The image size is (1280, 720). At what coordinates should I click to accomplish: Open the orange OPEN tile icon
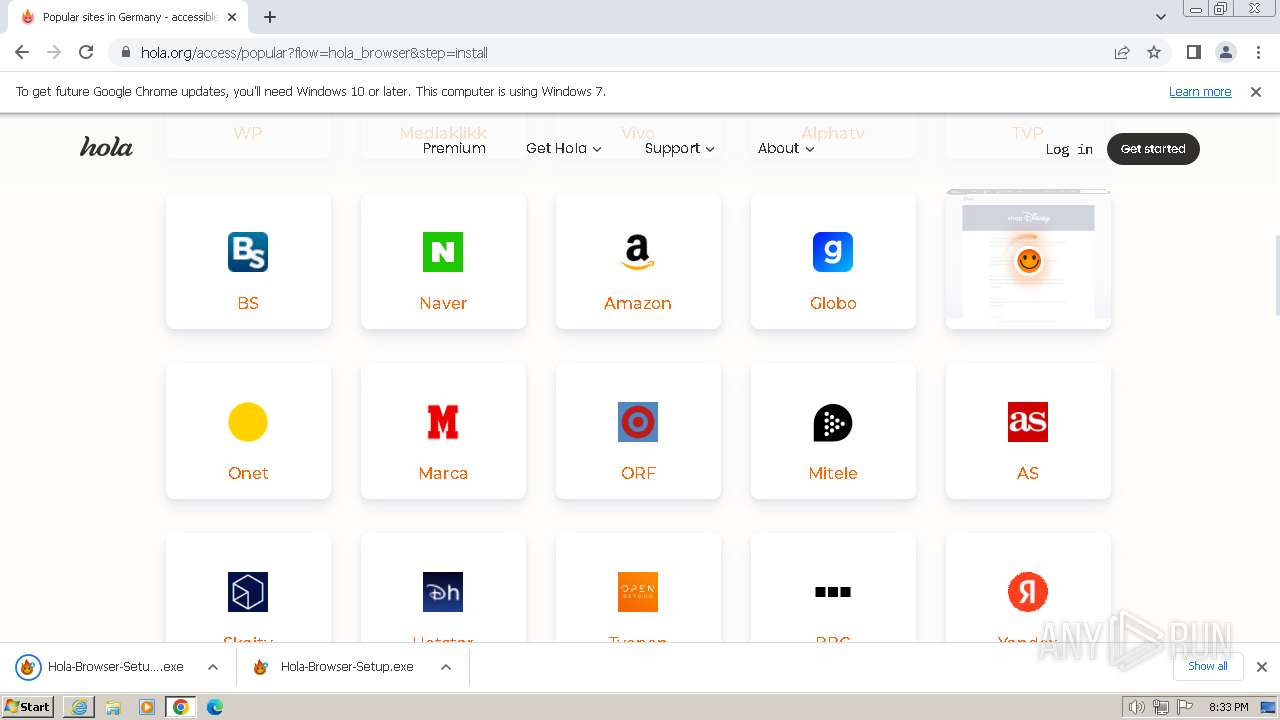(x=638, y=592)
